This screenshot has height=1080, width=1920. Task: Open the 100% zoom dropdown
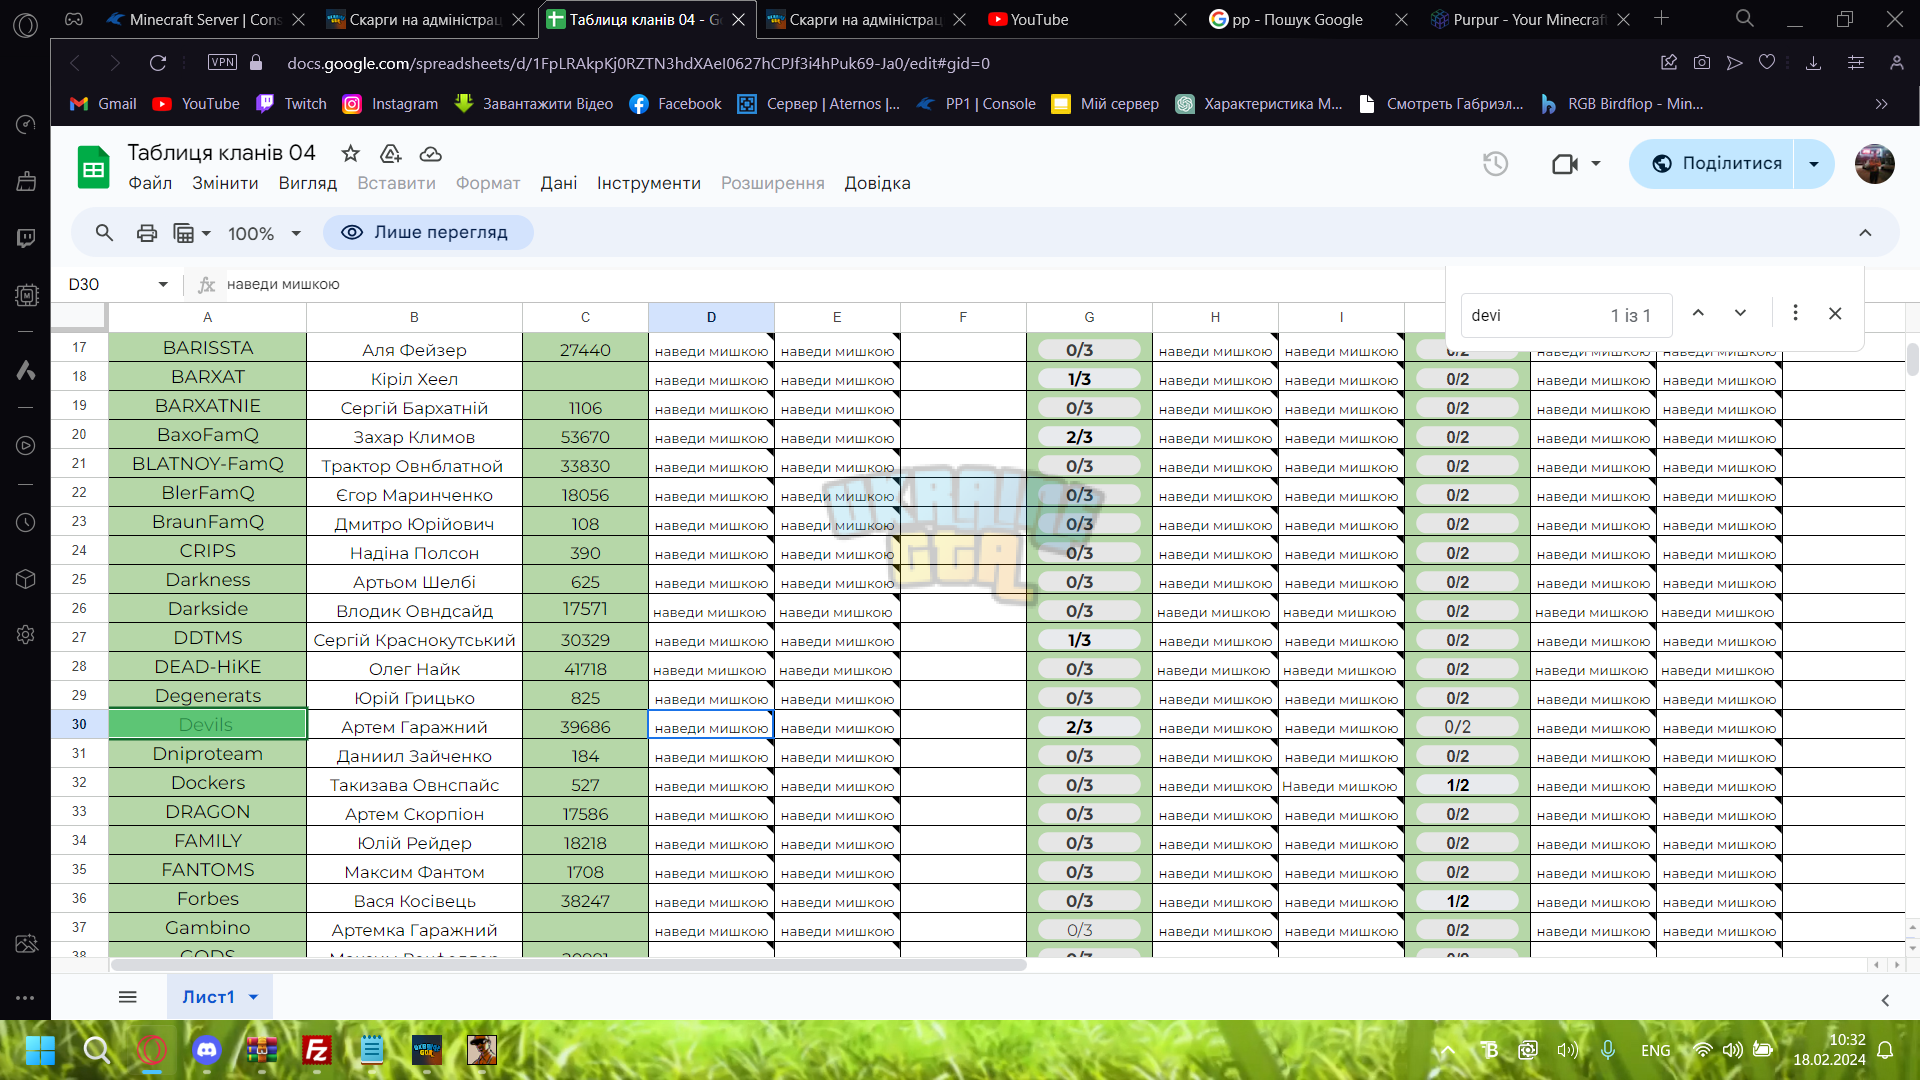coord(264,233)
